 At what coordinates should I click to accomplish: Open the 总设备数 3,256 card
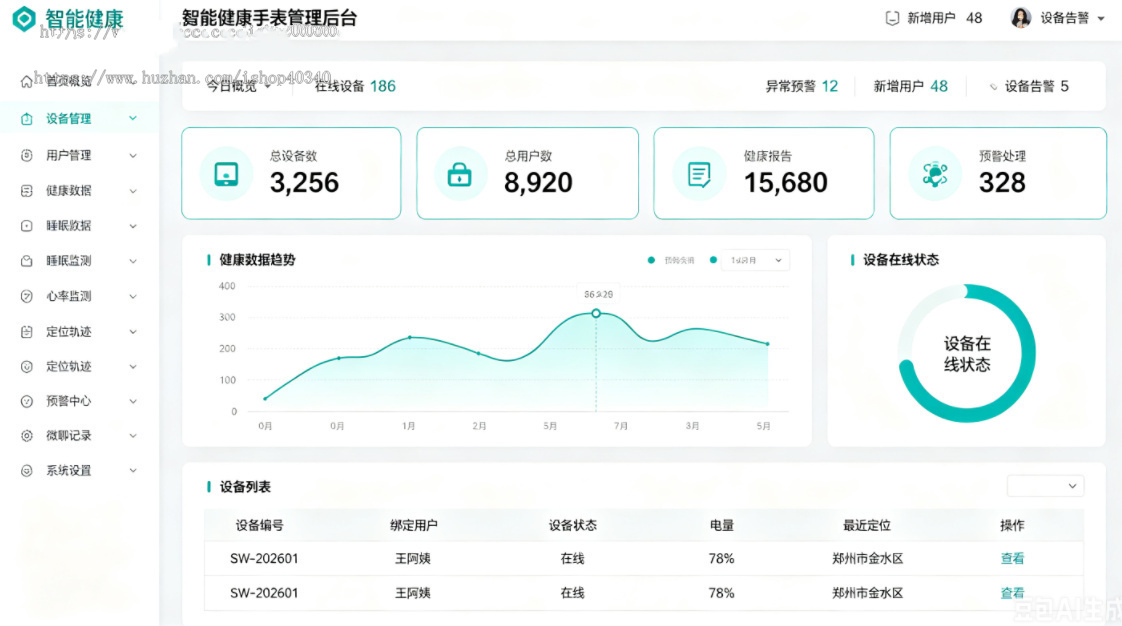[x=291, y=173]
